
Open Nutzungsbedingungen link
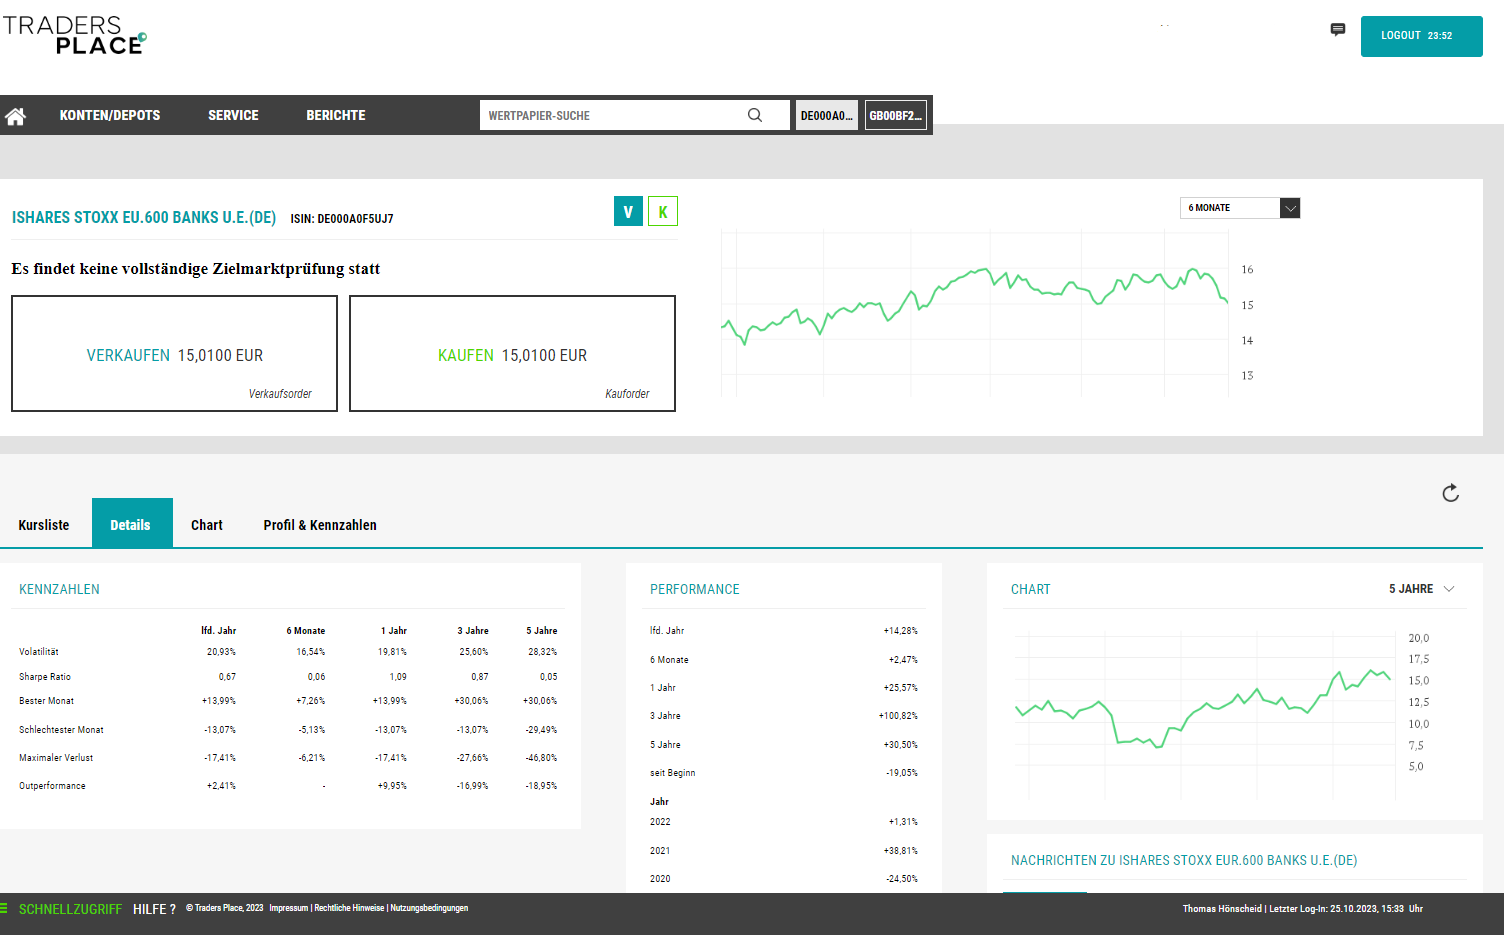(x=429, y=908)
